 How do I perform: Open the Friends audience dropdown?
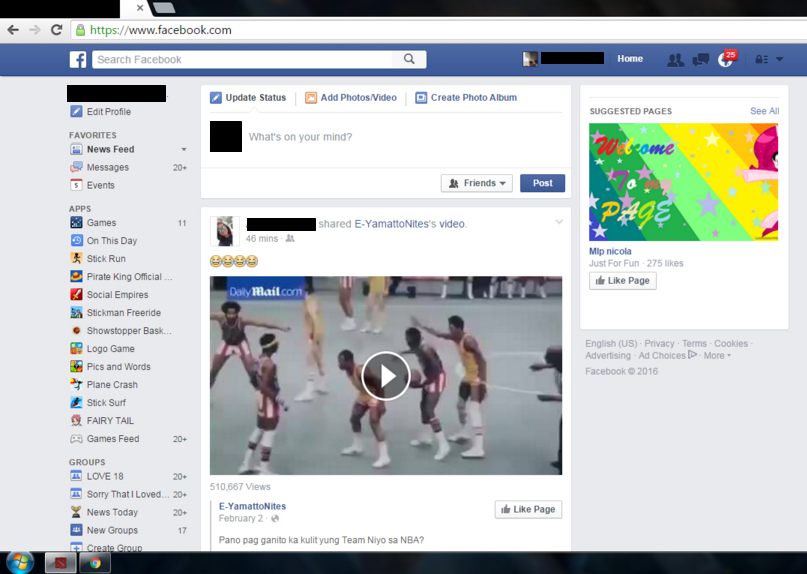pos(477,183)
